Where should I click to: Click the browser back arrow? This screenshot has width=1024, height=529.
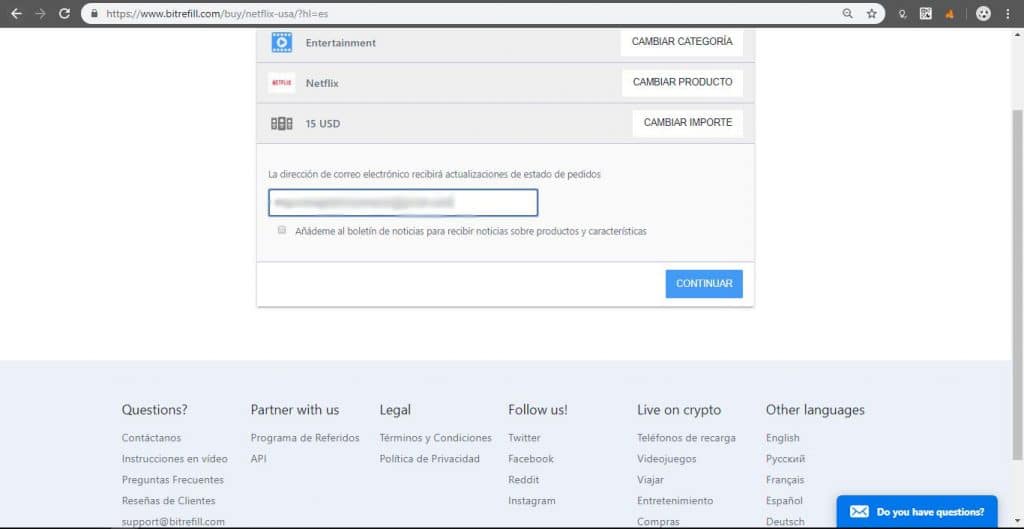(x=16, y=13)
